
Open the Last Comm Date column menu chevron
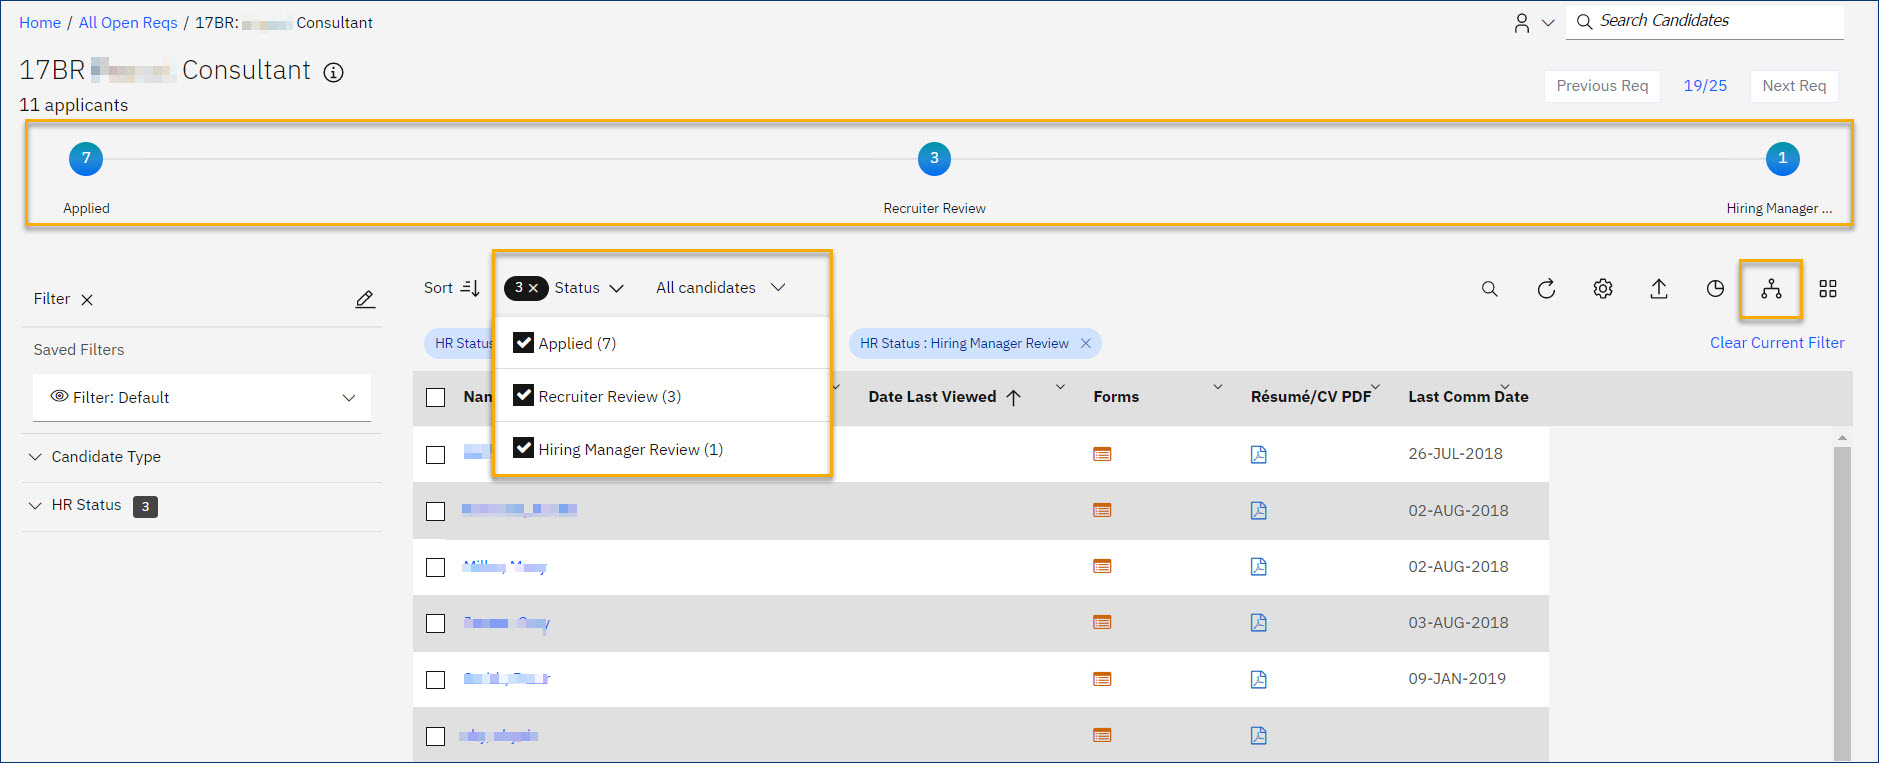pyautogui.click(x=1504, y=387)
